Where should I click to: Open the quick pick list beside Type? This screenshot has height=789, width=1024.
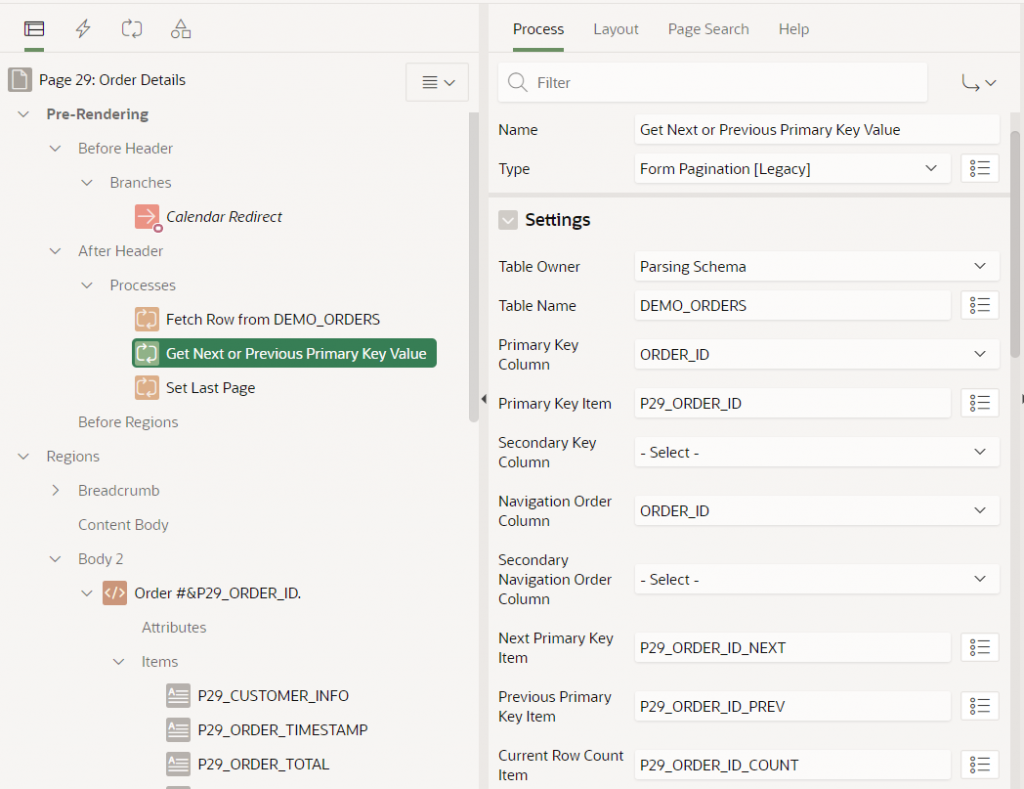tap(980, 169)
